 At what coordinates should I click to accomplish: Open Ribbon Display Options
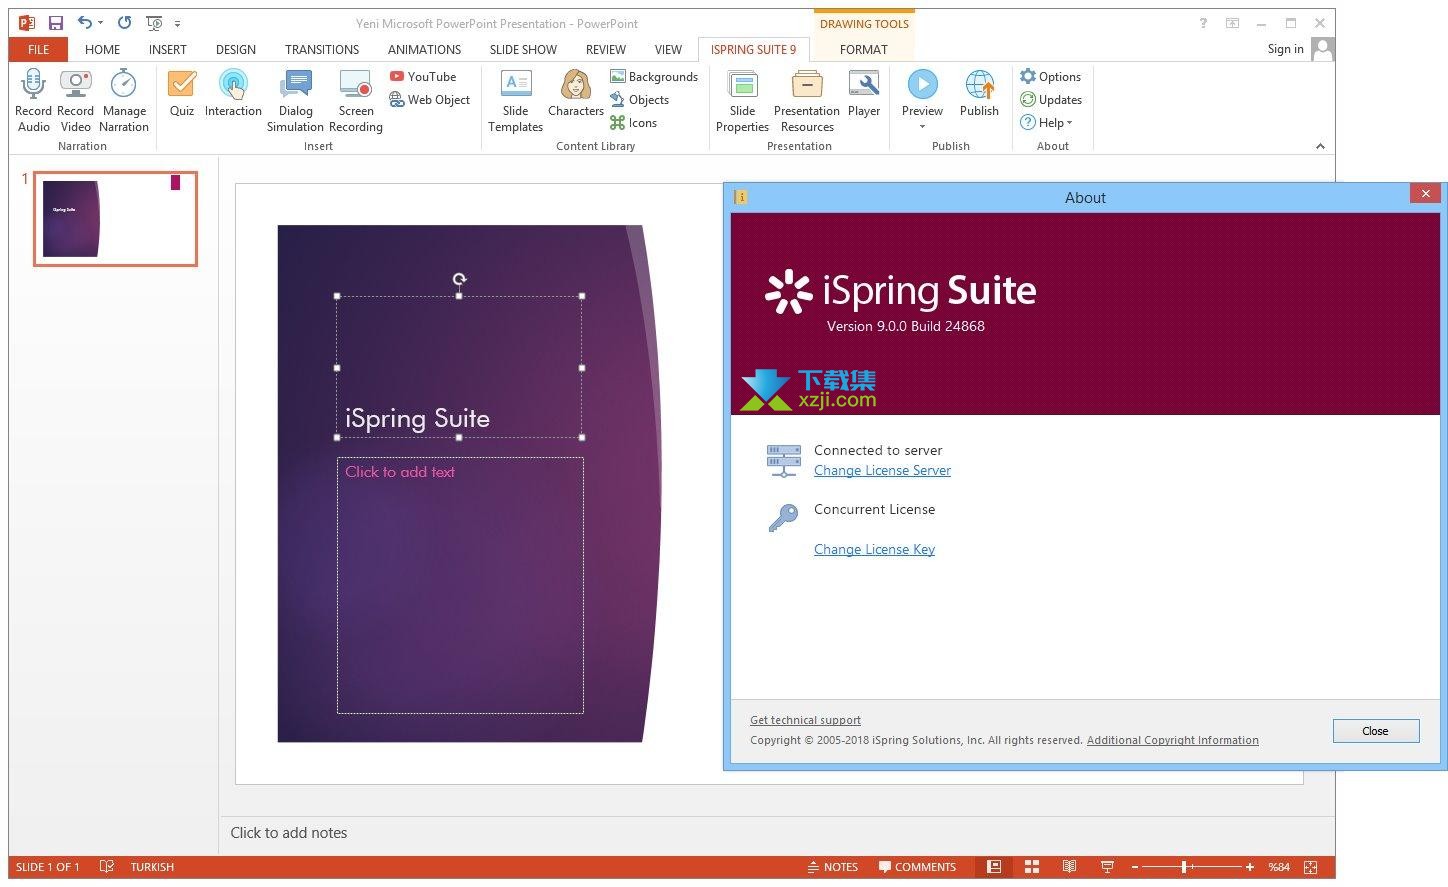pos(1233,23)
